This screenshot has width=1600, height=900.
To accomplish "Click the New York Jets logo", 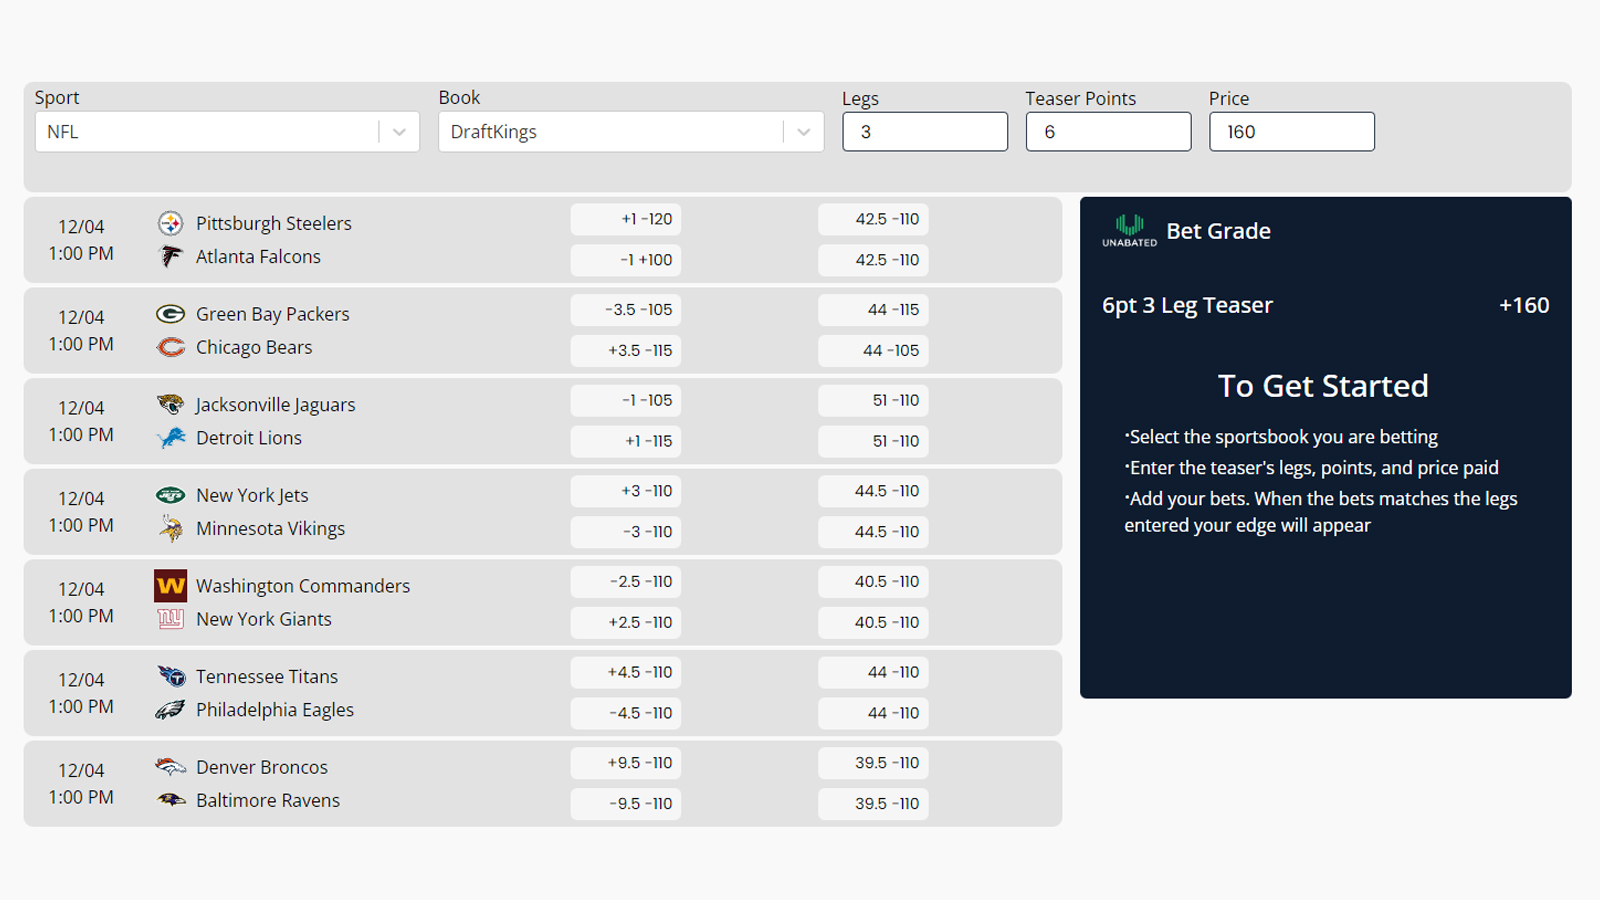I will (171, 494).
